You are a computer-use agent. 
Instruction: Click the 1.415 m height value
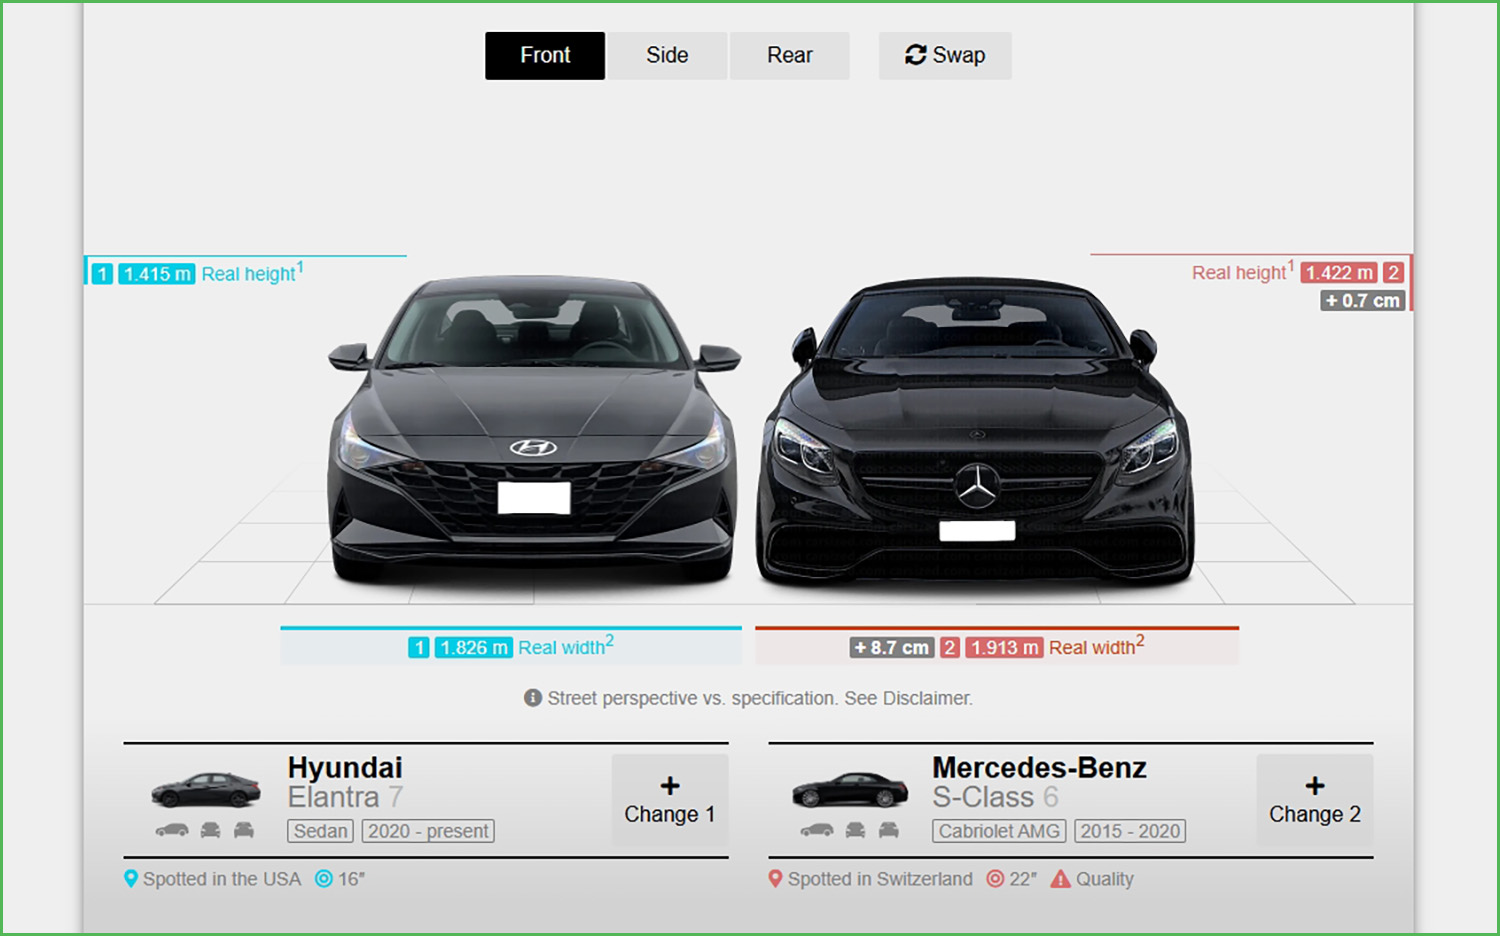click(x=157, y=274)
